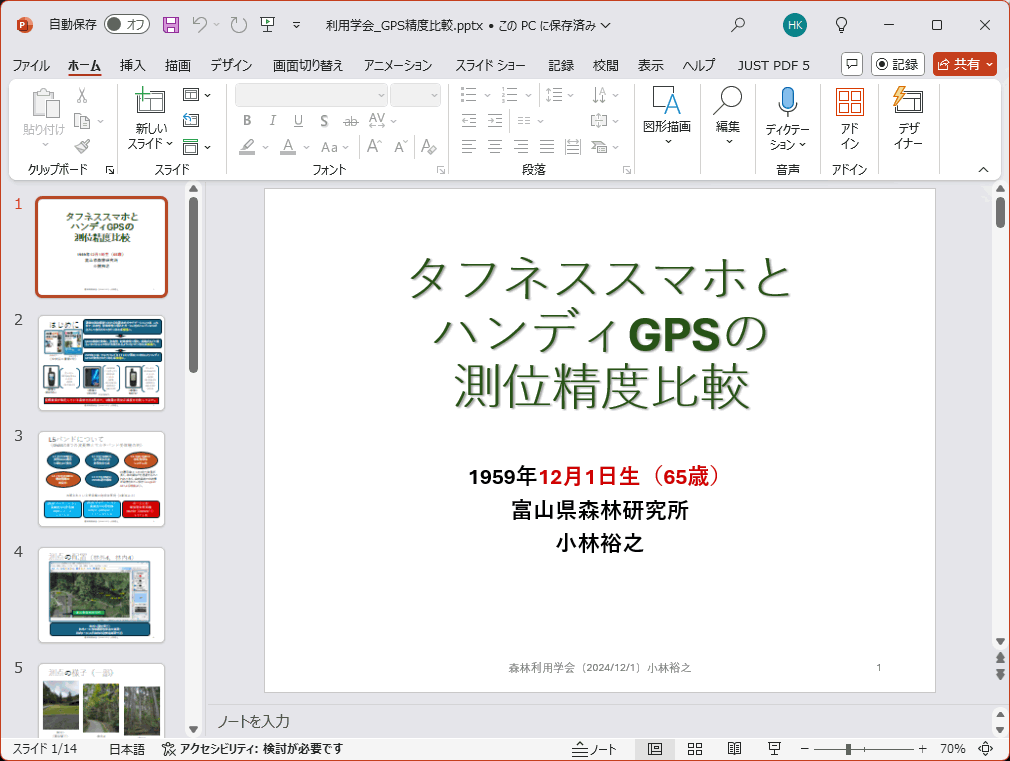Switch to slide sorter view icon

point(694,749)
